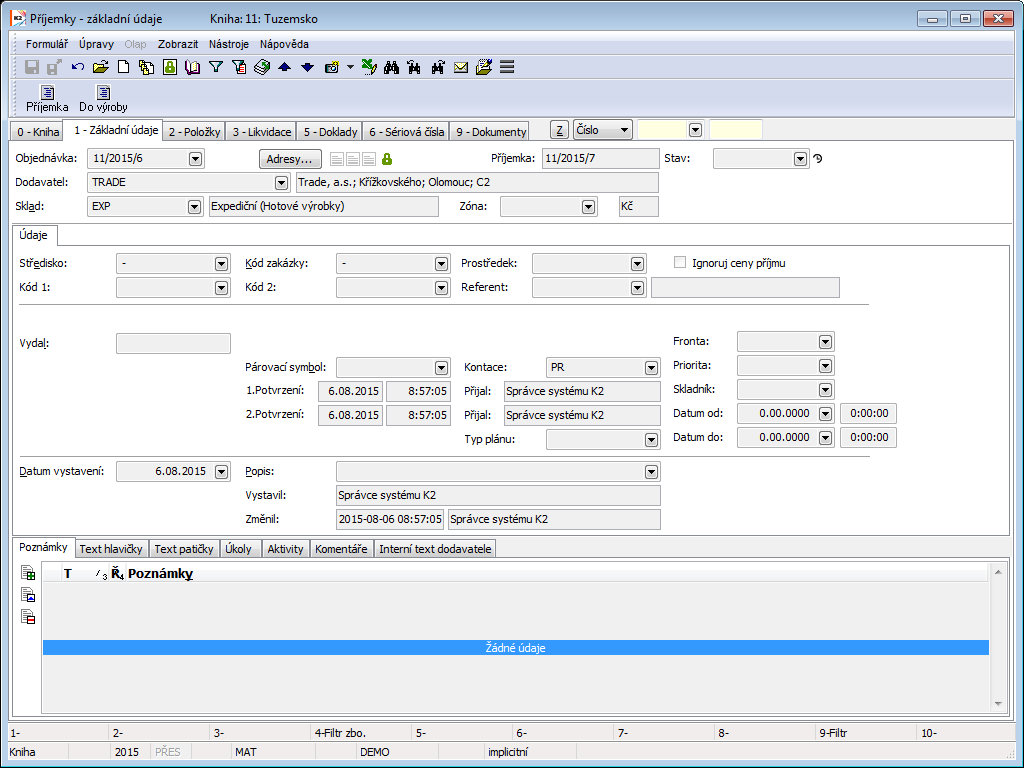Image resolution: width=1024 pixels, height=768 pixels.
Task: Click the blue up arrow icon
Action: point(284,67)
